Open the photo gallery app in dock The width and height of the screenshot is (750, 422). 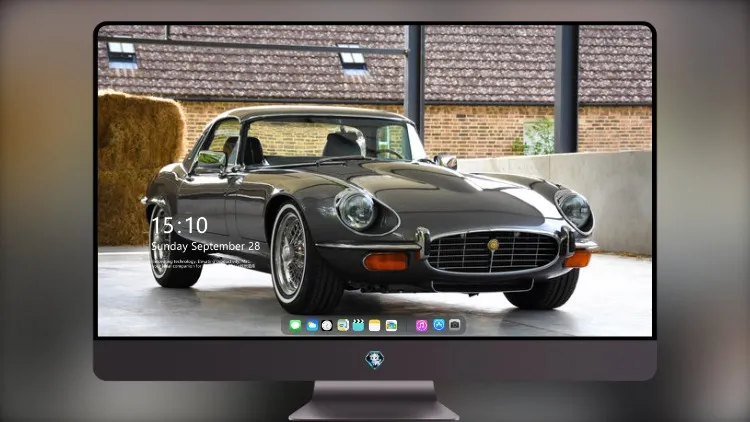coord(391,325)
